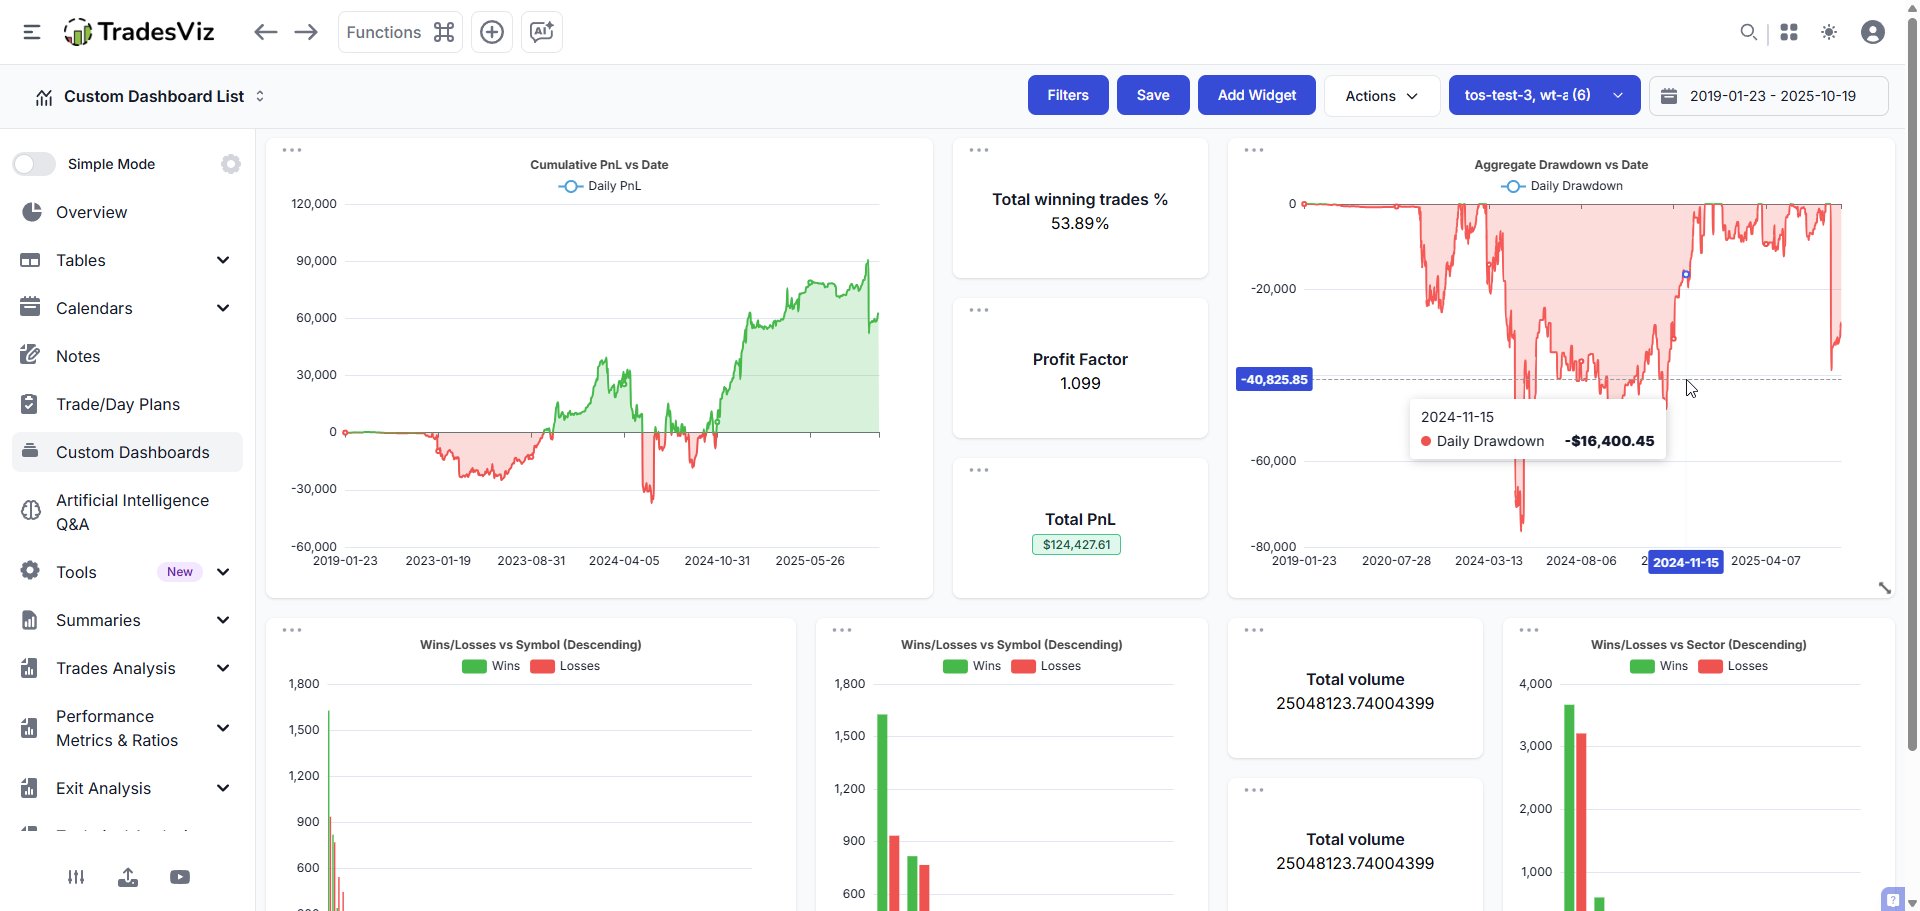Go to Overview in the sidebar
Image resolution: width=1920 pixels, height=911 pixels.
tap(128, 212)
